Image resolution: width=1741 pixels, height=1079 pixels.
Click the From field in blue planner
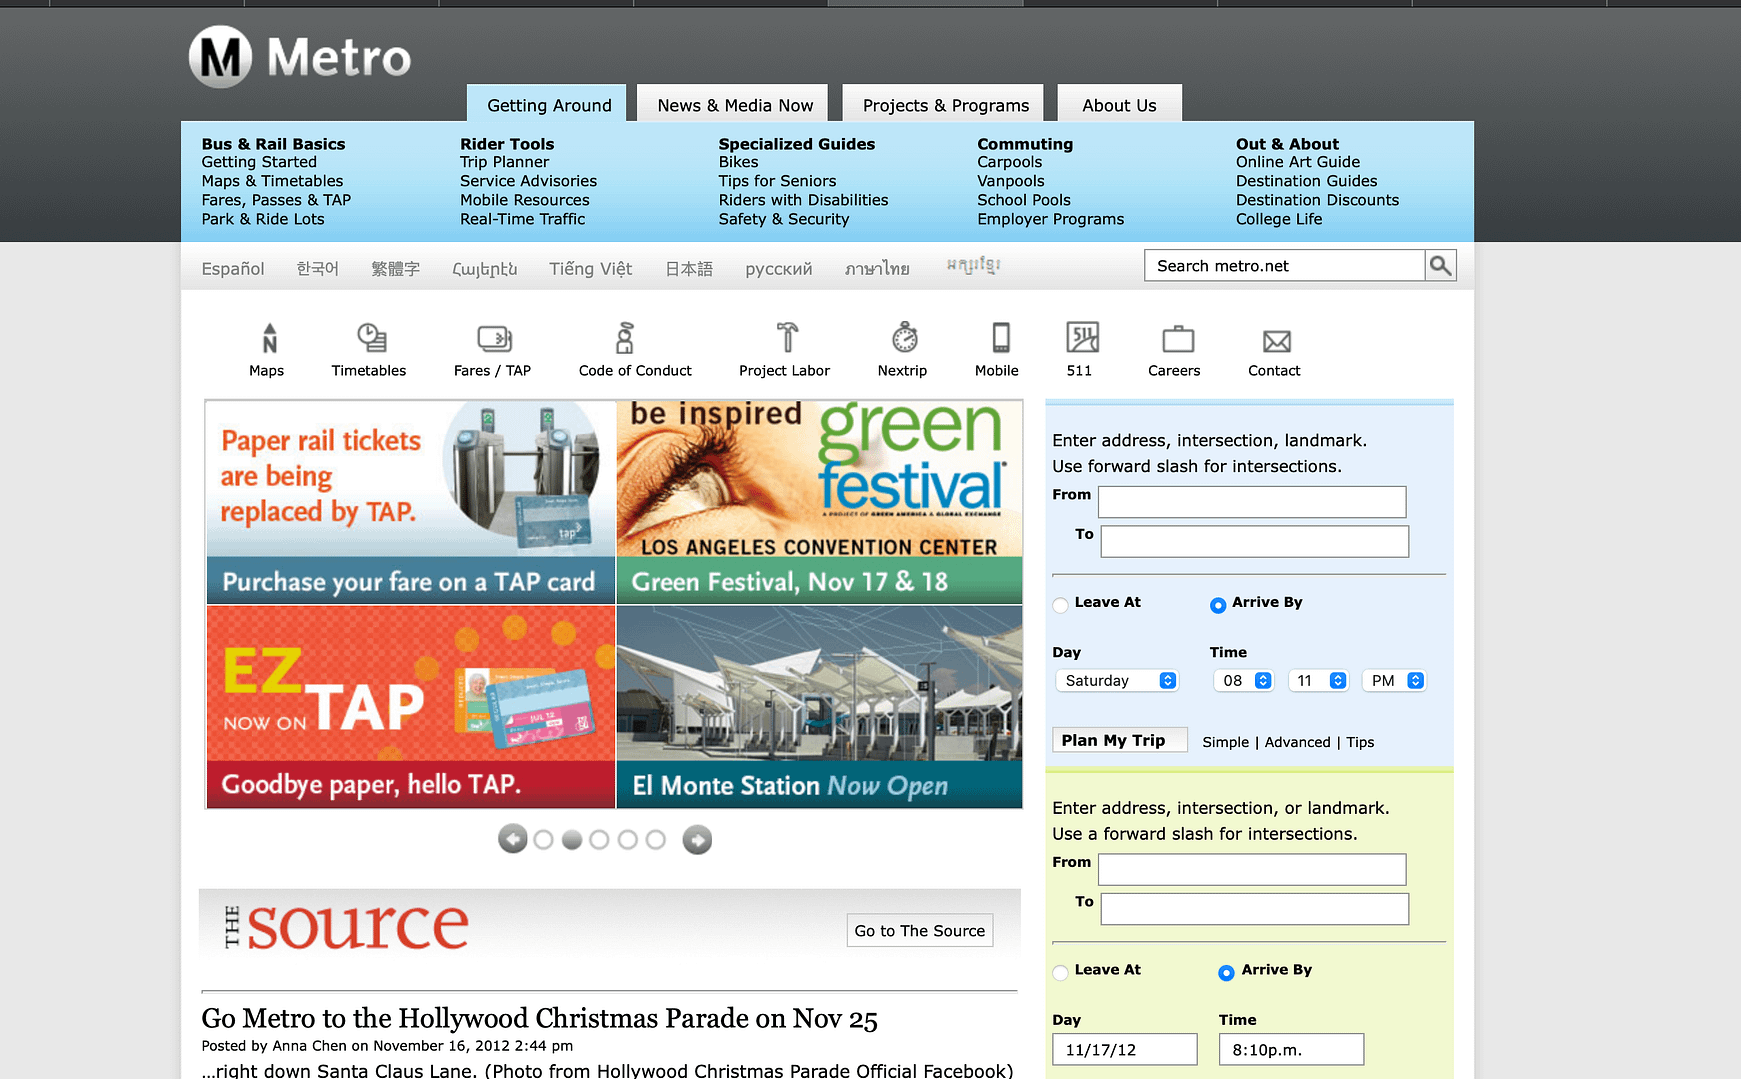coord(1252,502)
